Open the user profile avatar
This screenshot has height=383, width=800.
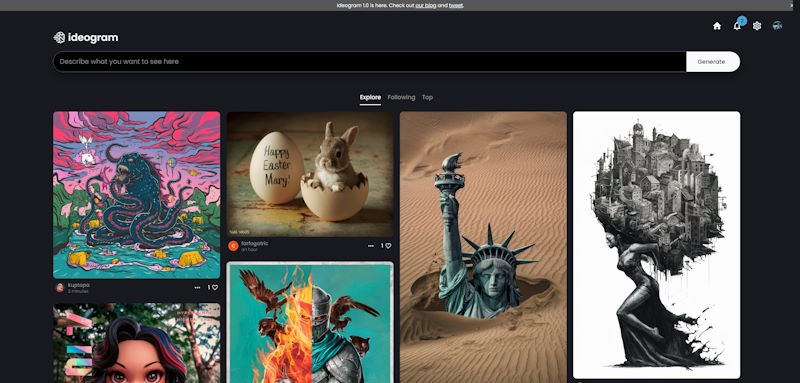[x=777, y=25]
